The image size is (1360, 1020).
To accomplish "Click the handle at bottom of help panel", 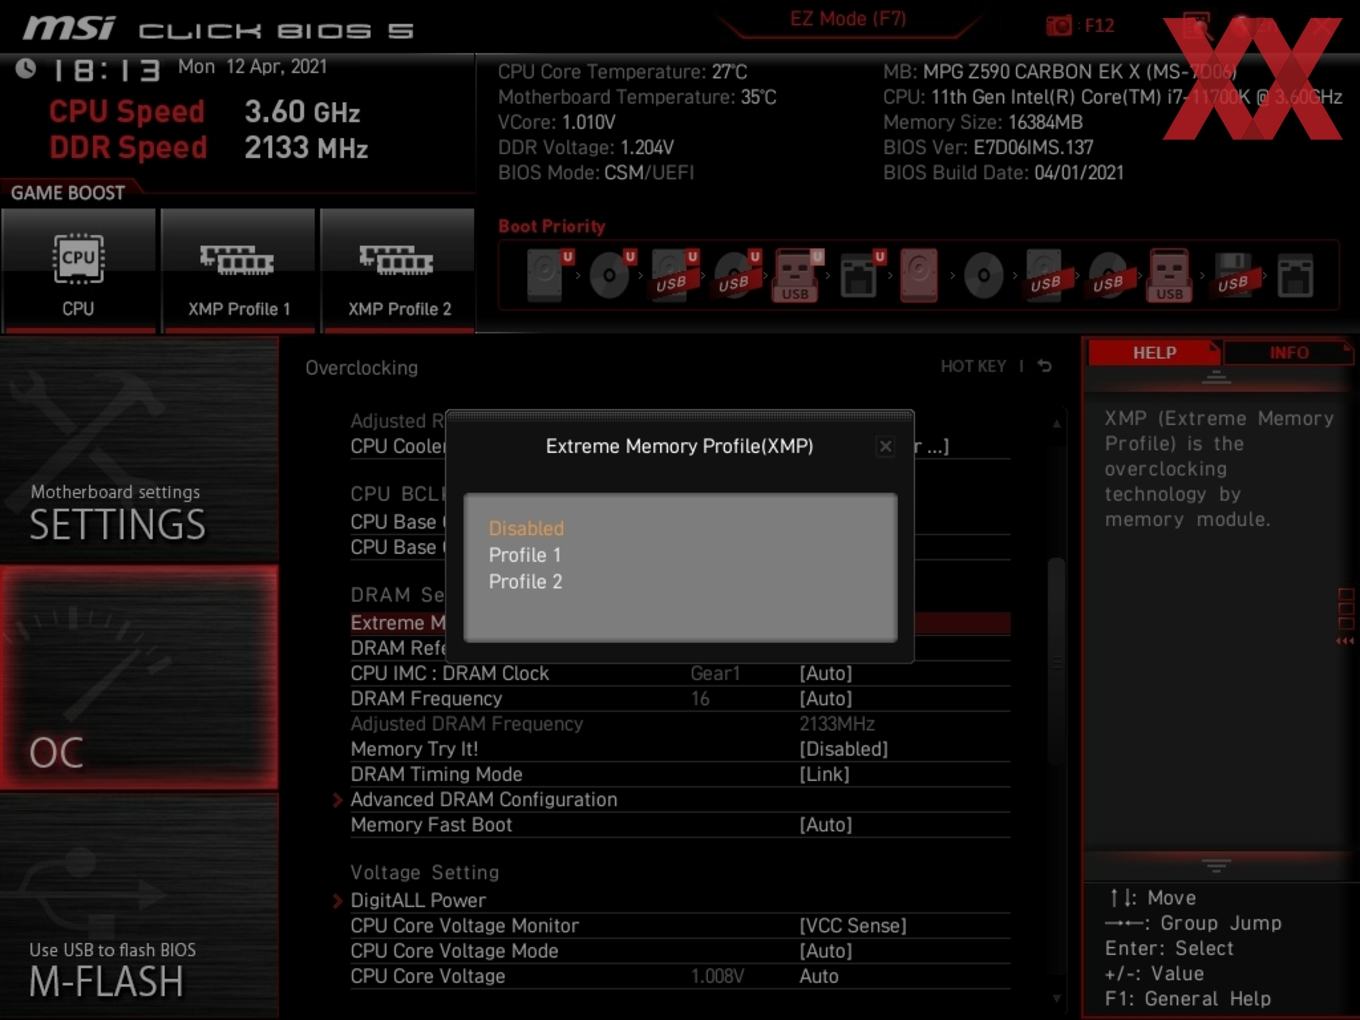I will click(x=1216, y=865).
